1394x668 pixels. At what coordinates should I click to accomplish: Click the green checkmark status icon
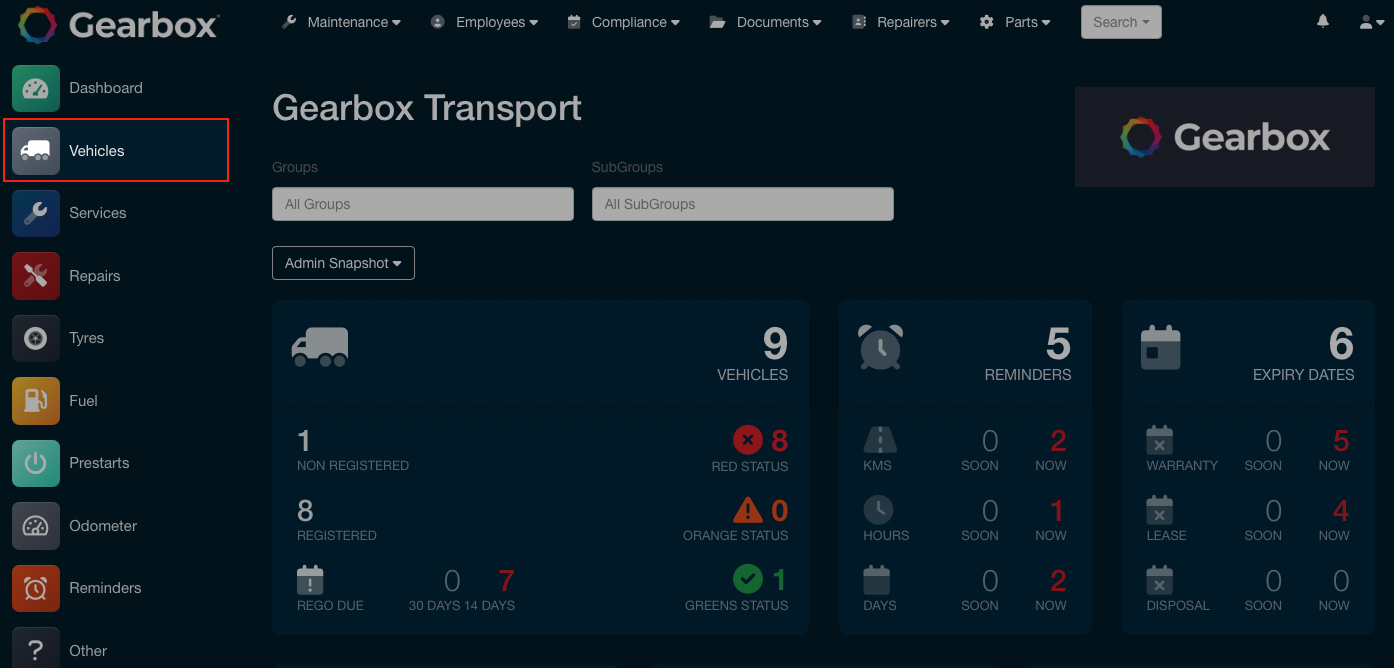(x=748, y=579)
